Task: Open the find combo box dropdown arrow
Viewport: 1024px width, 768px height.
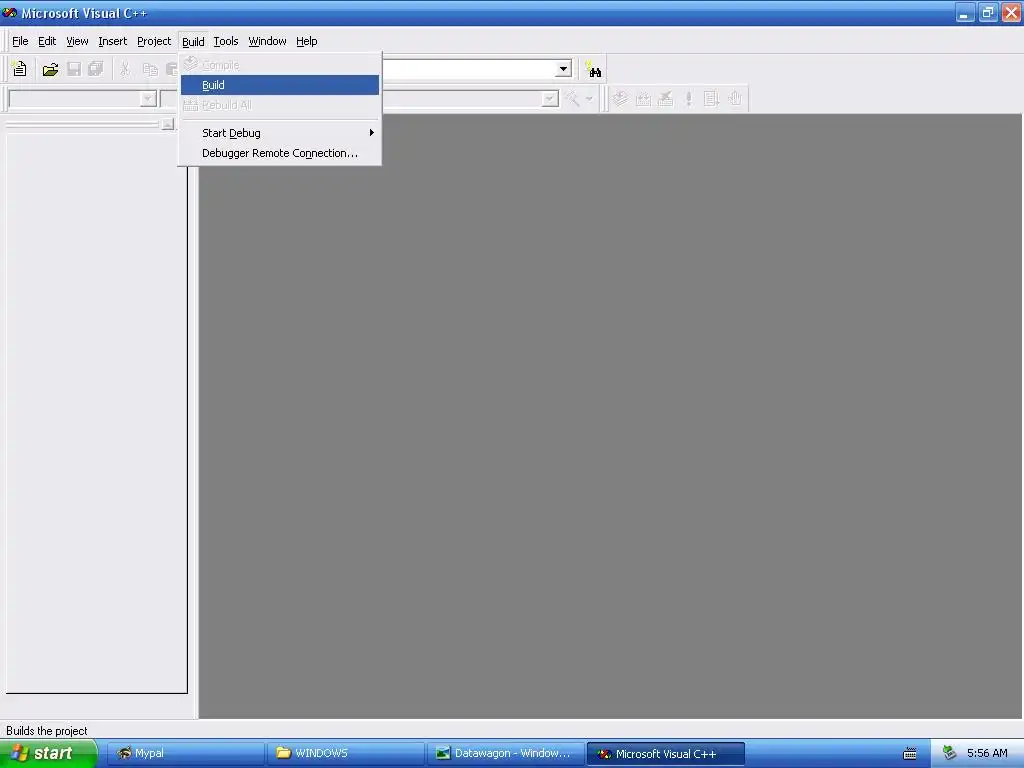Action: click(x=564, y=69)
